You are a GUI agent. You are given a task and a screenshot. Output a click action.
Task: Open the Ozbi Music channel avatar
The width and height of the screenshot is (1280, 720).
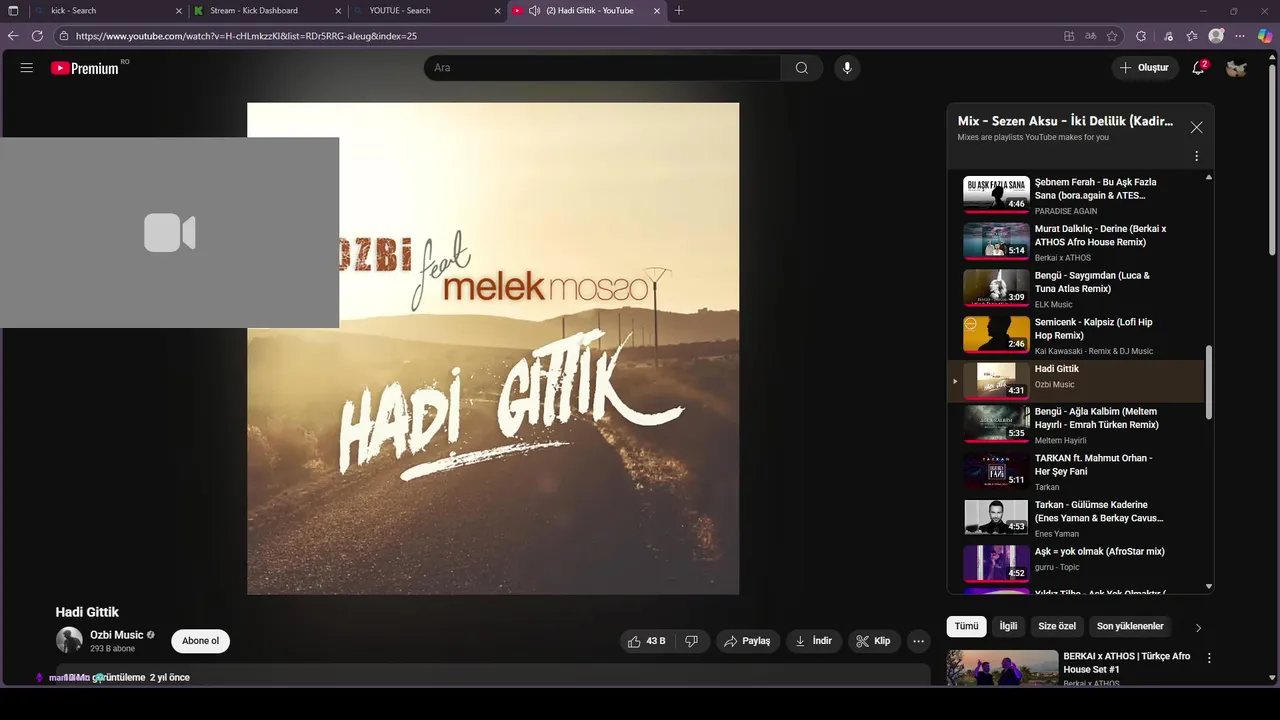[x=69, y=640]
